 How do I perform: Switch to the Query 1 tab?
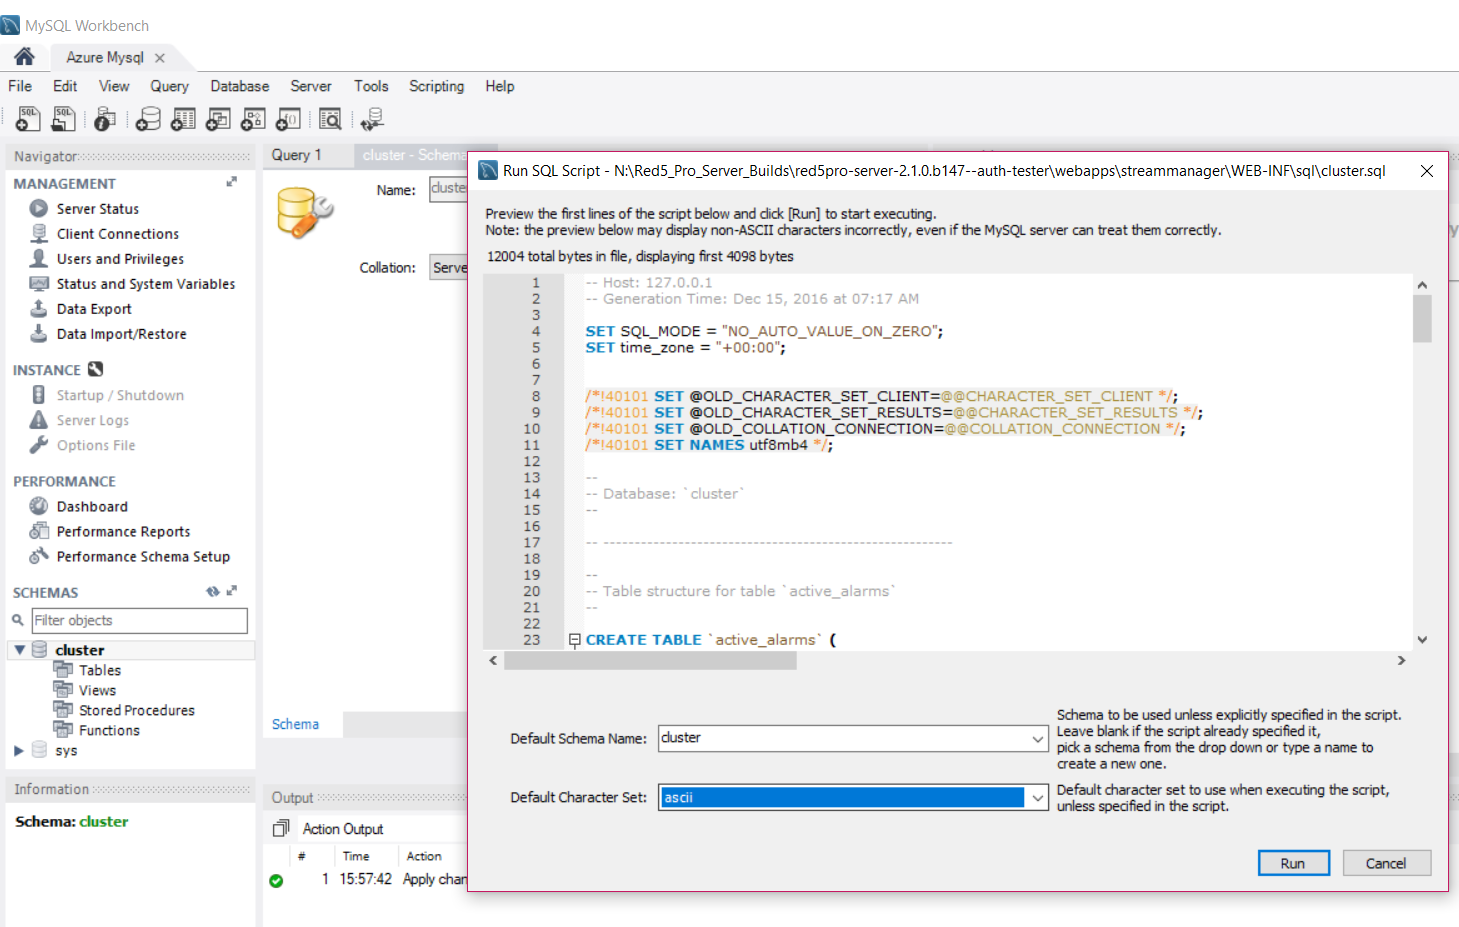[297, 155]
